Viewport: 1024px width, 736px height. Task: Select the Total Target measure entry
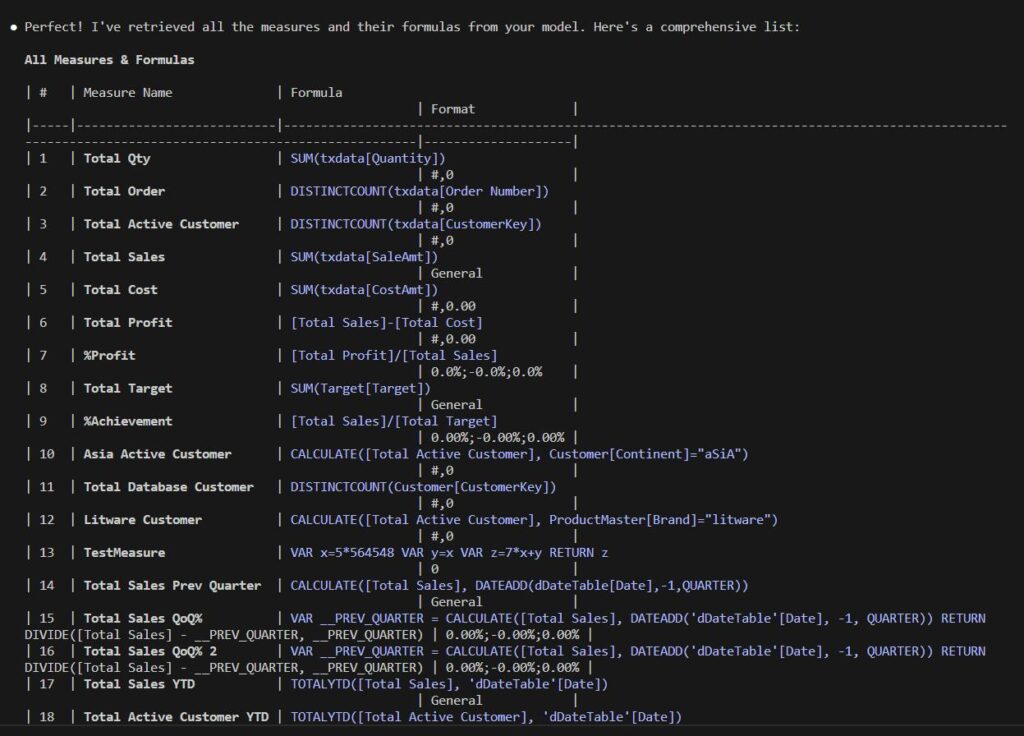pyautogui.click(x=125, y=388)
